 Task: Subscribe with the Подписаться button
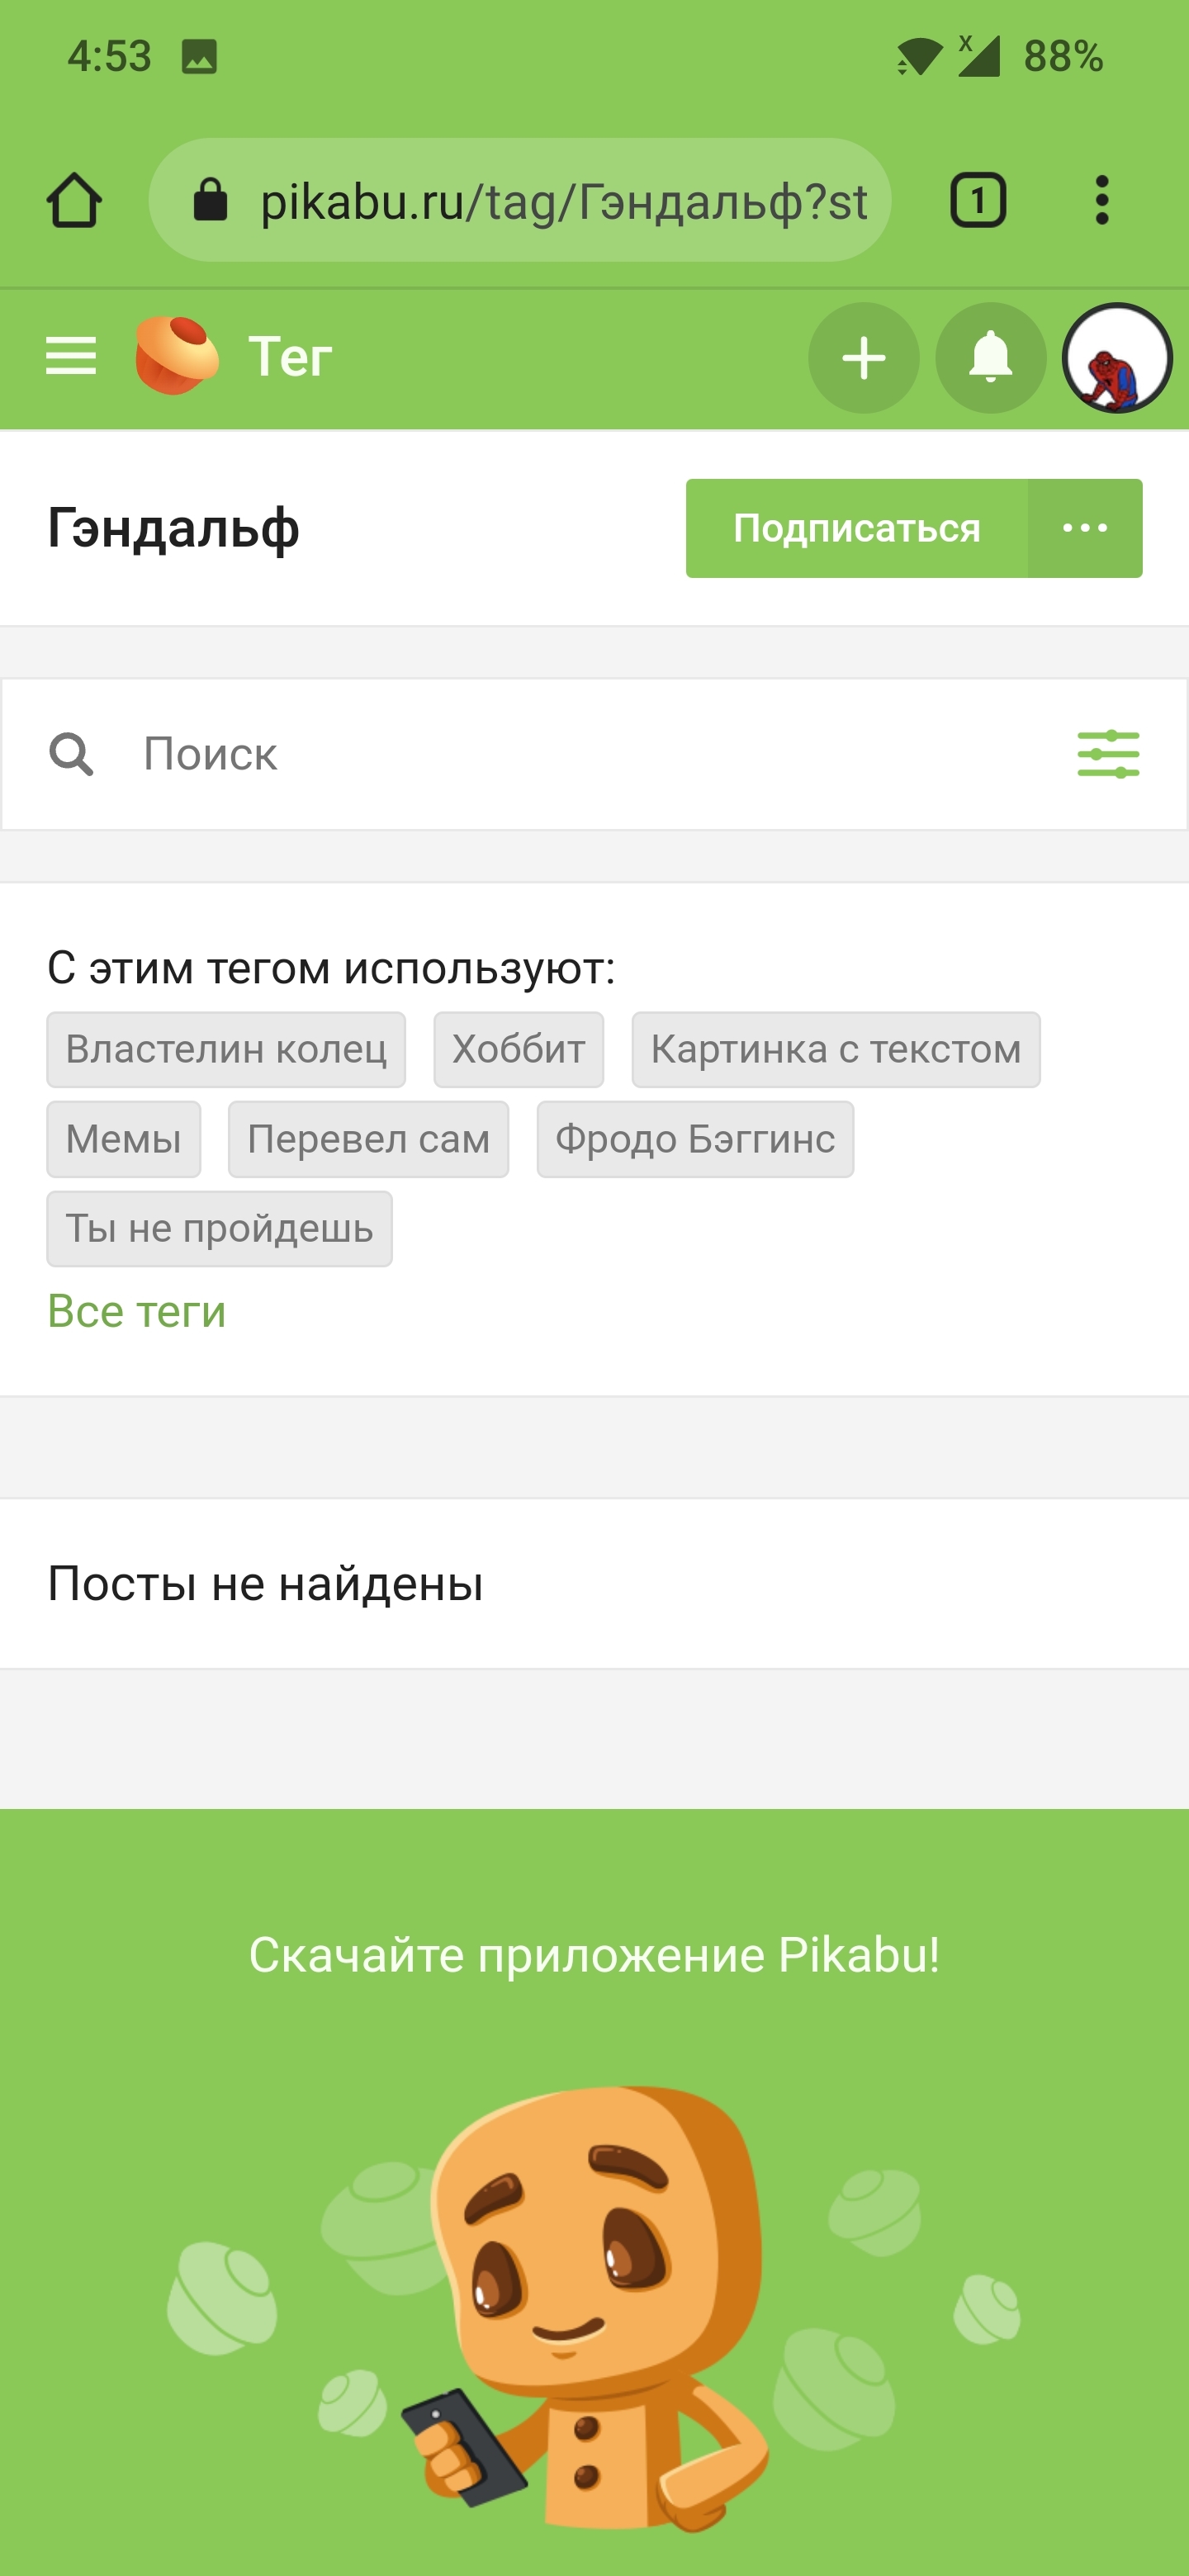[856, 528]
